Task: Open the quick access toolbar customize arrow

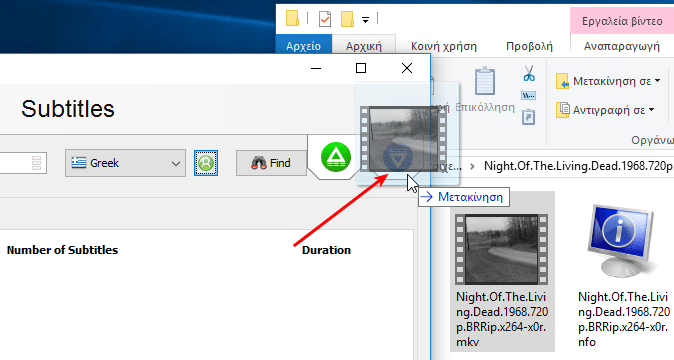Action: coord(365,19)
